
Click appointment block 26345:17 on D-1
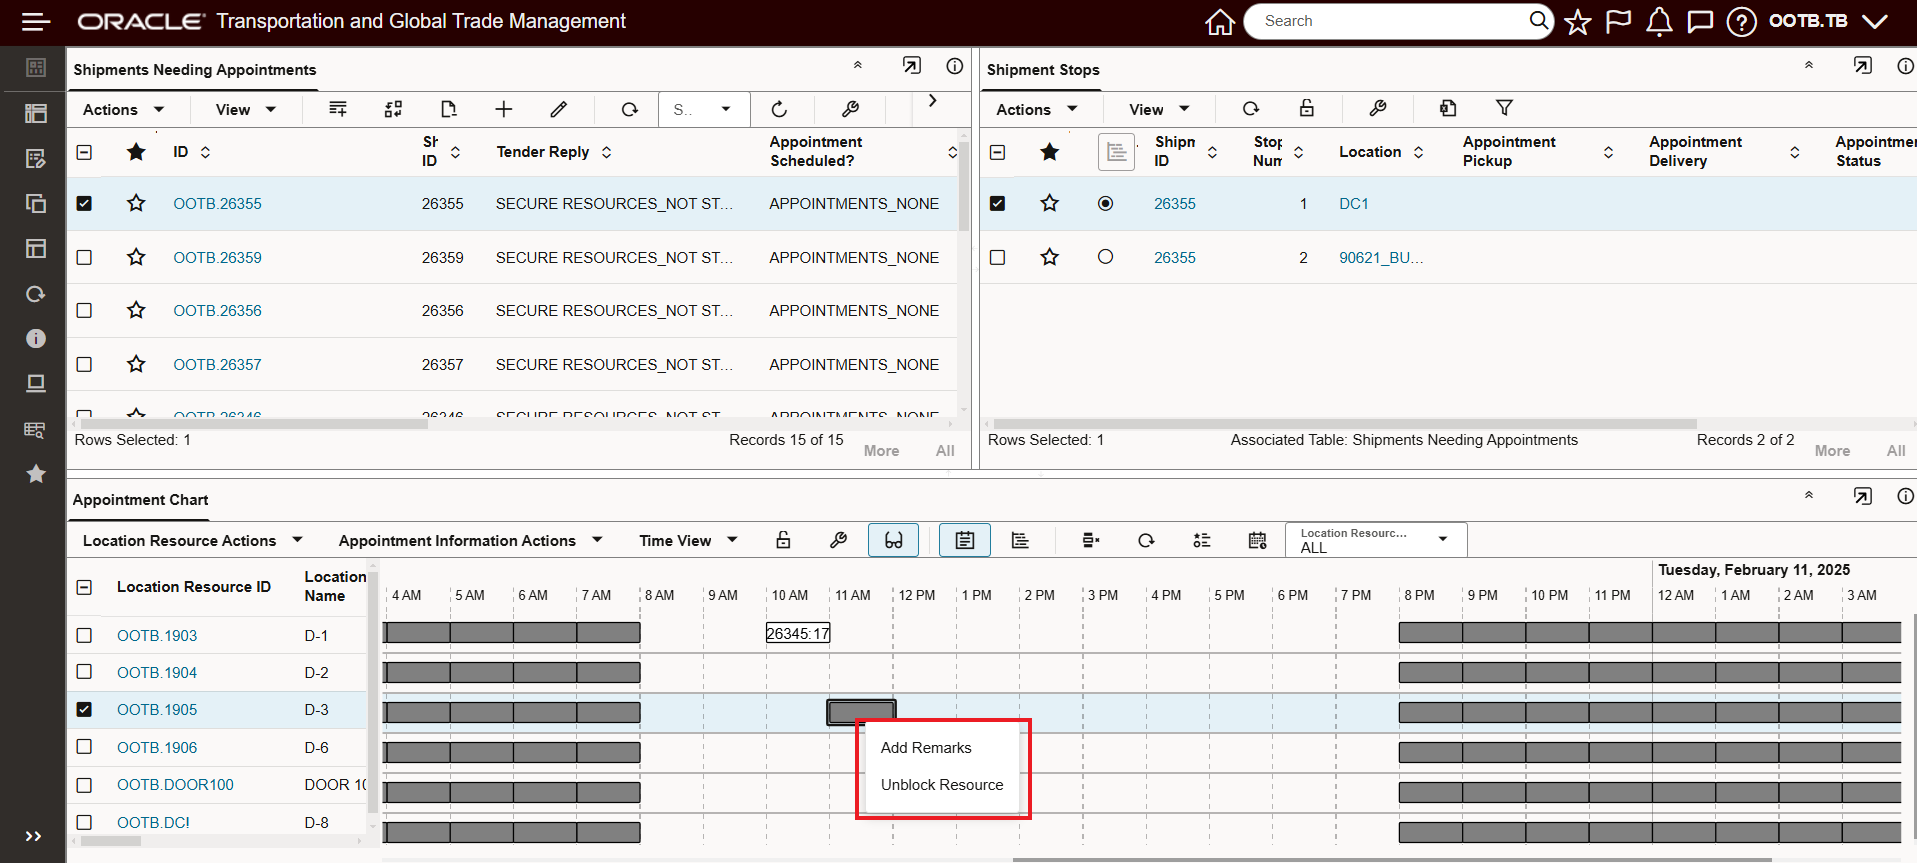[x=798, y=633]
